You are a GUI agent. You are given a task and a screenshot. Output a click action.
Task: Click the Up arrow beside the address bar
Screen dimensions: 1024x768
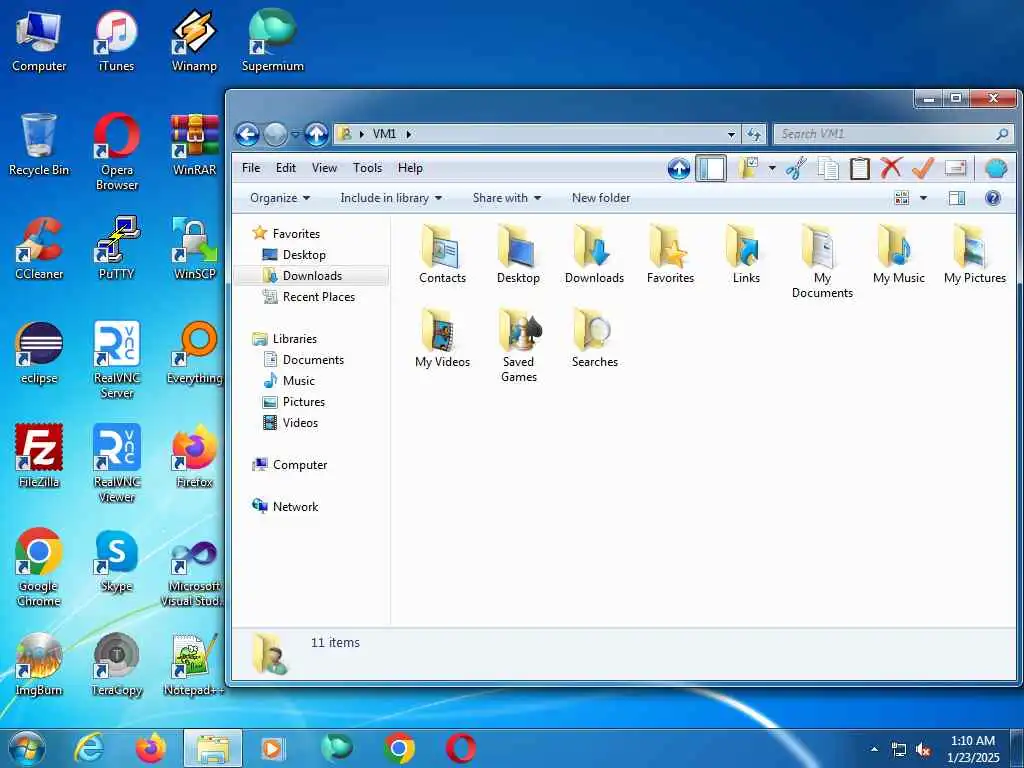[316, 135]
